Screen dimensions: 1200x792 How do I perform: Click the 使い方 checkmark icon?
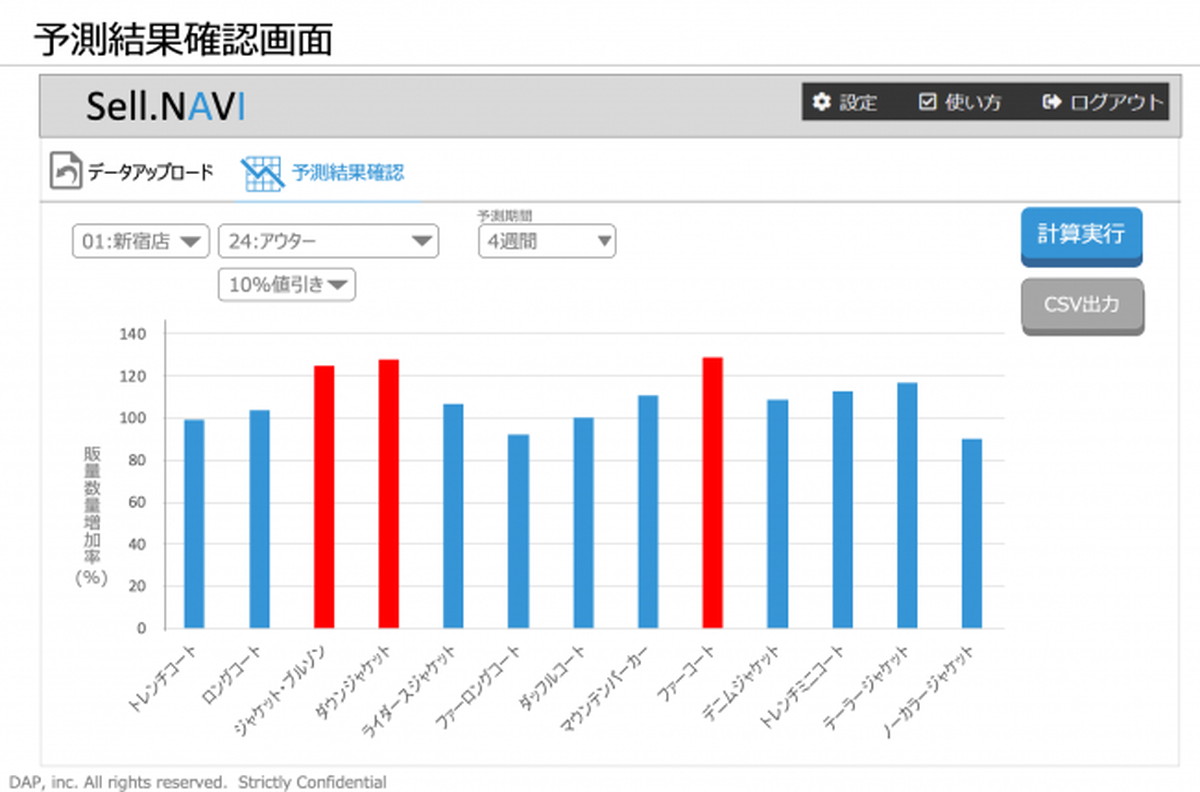(x=927, y=102)
